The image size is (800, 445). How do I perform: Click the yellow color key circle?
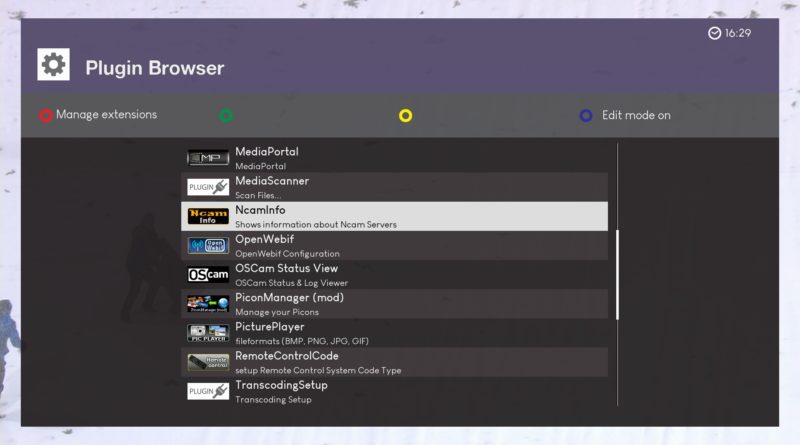pyautogui.click(x=406, y=115)
